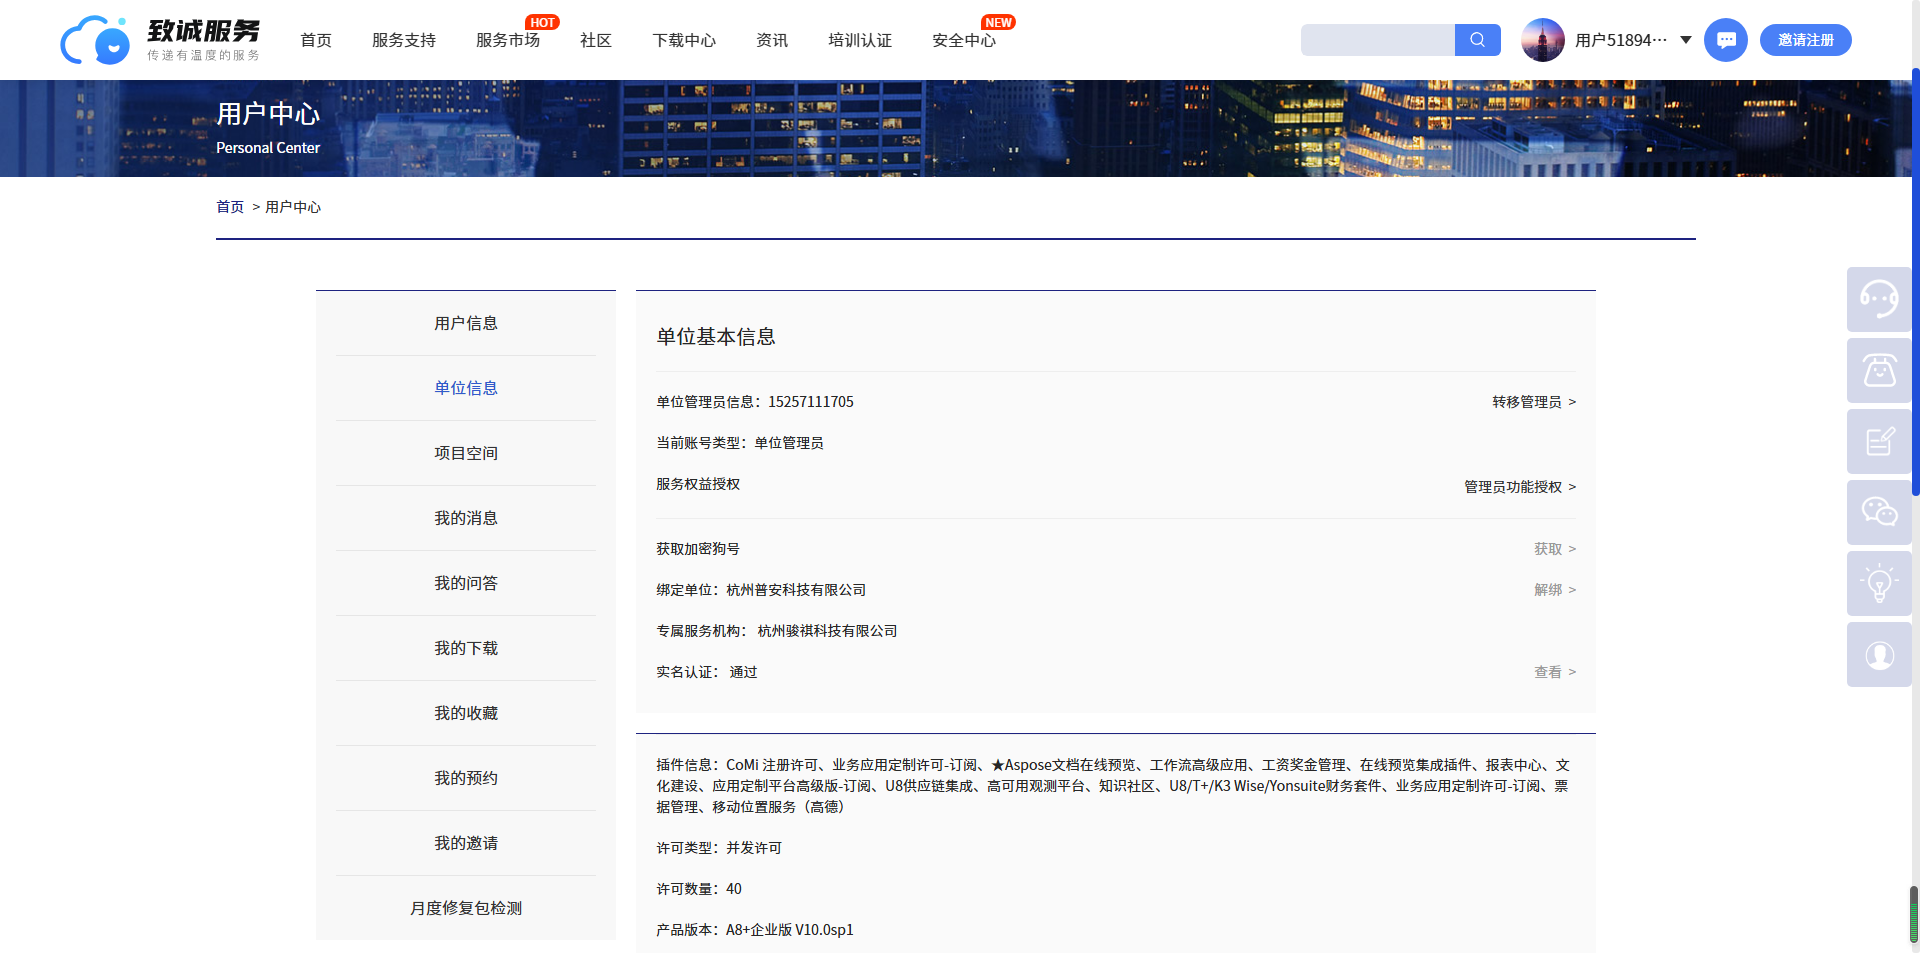Image resolution: width=1920 pixels, height=953 pixels.
Task: Click the user profile sidebar icon
Action: click(1879, 654)
